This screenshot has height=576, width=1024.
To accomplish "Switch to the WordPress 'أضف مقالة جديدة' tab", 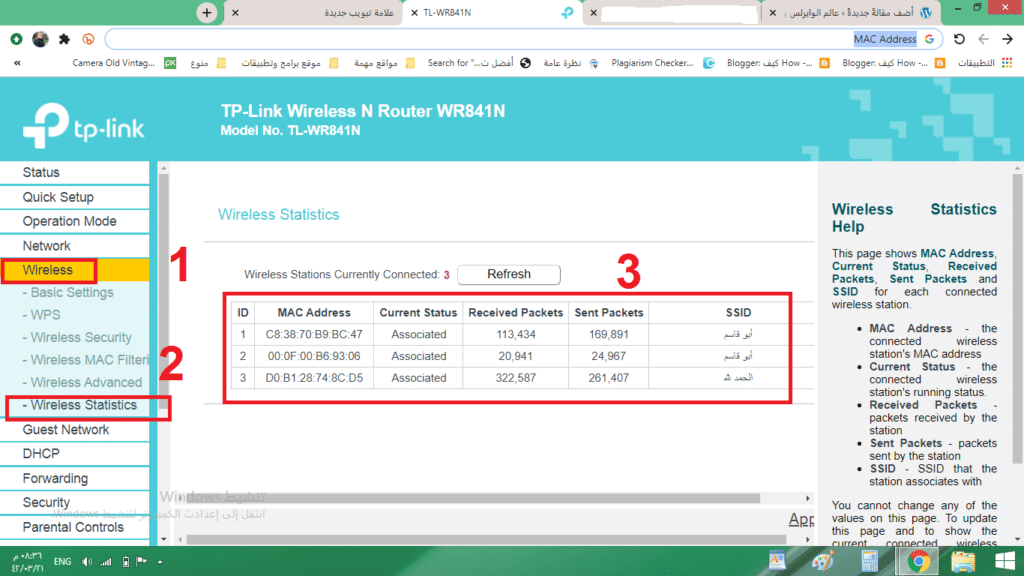I will point(850,13).
